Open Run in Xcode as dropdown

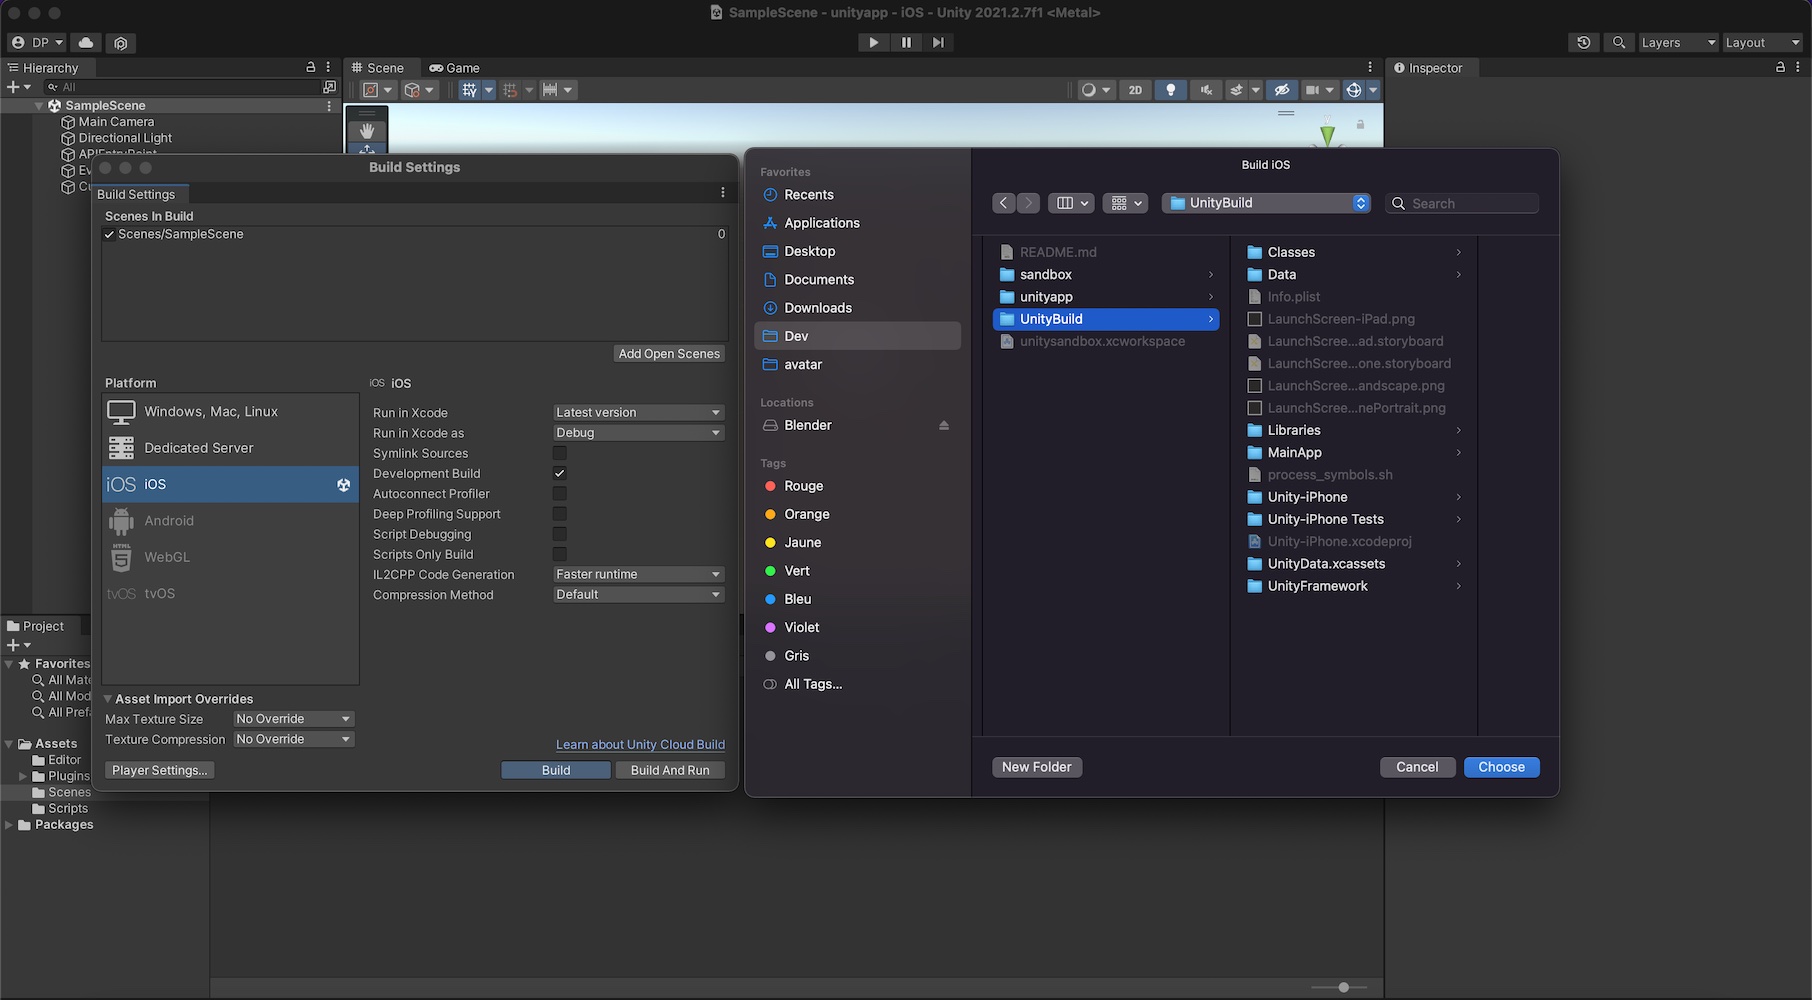(x=638, y=432)
